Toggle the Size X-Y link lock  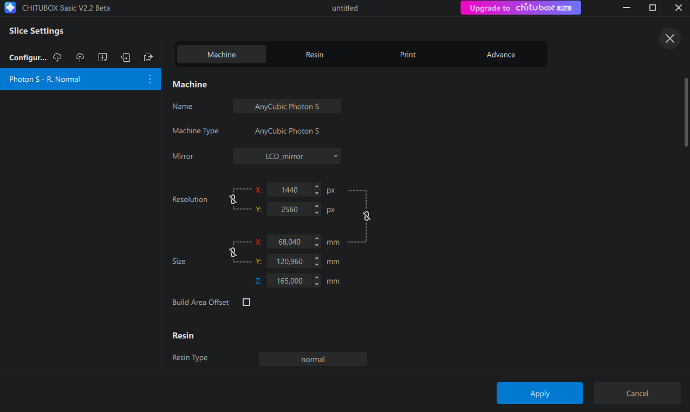tap(232, 252)
